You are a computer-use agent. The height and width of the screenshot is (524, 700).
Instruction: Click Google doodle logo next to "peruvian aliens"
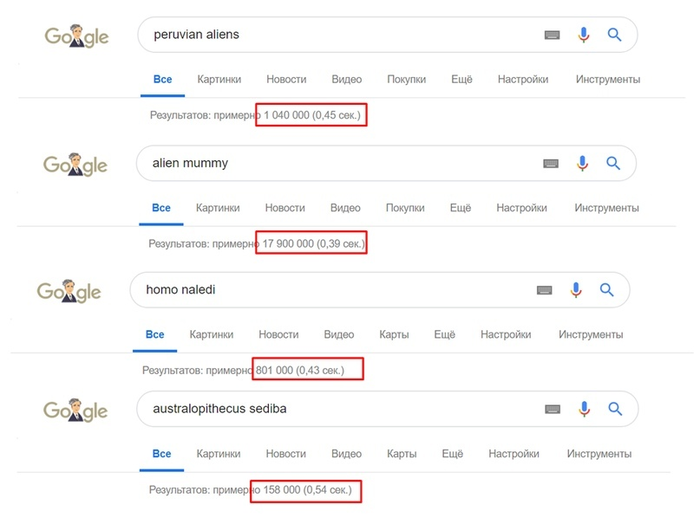tap(76, 37)
